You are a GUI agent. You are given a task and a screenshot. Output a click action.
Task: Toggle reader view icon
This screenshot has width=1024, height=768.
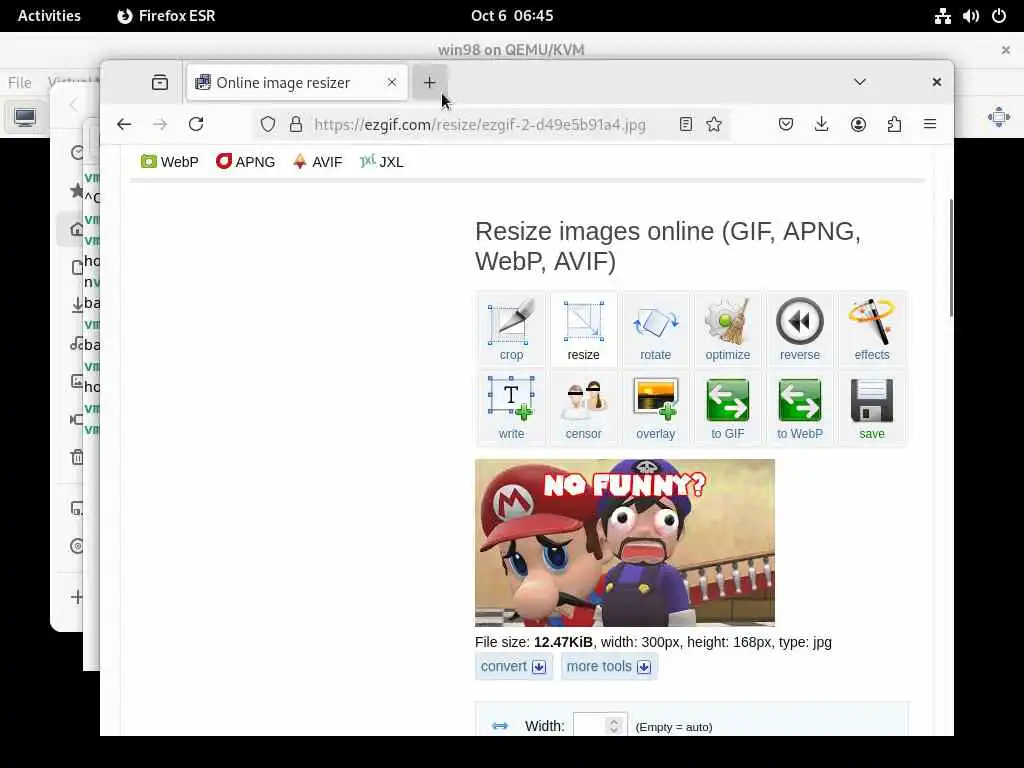coord(685,124)
